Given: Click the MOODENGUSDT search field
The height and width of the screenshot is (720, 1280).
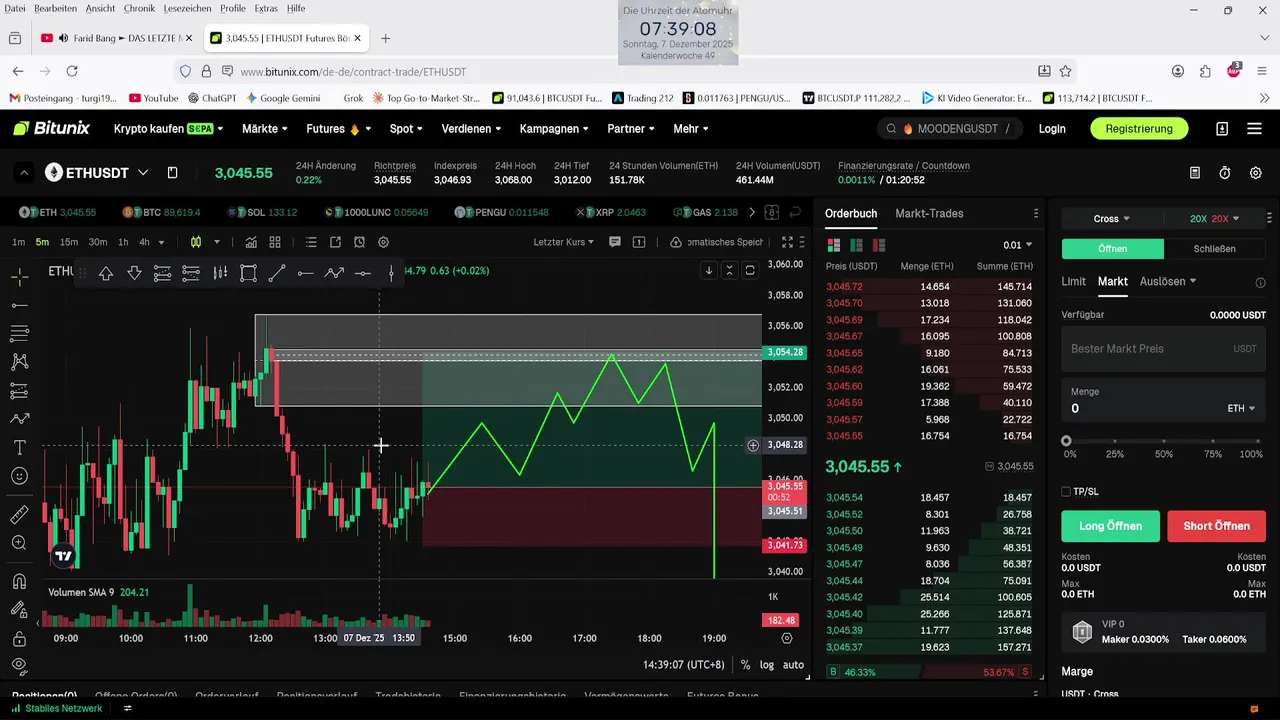Looking at the screenshot, I should point(949,129).
